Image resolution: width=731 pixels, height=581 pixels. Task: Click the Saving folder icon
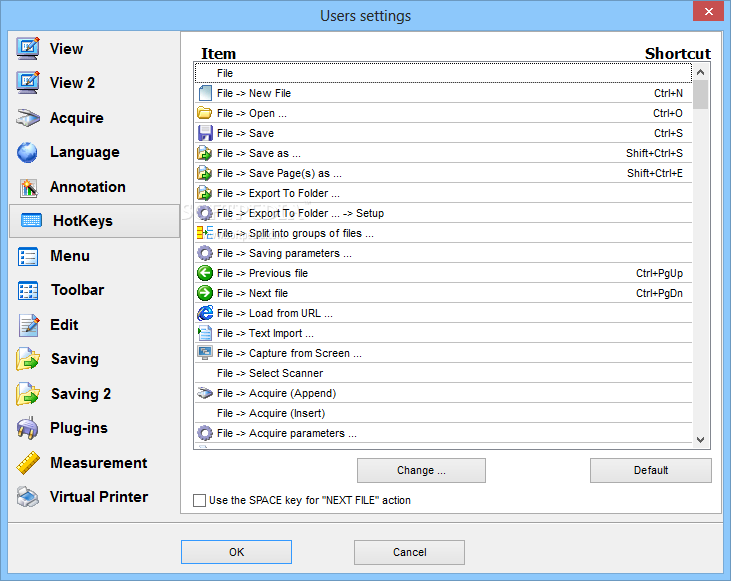[28, 359]
